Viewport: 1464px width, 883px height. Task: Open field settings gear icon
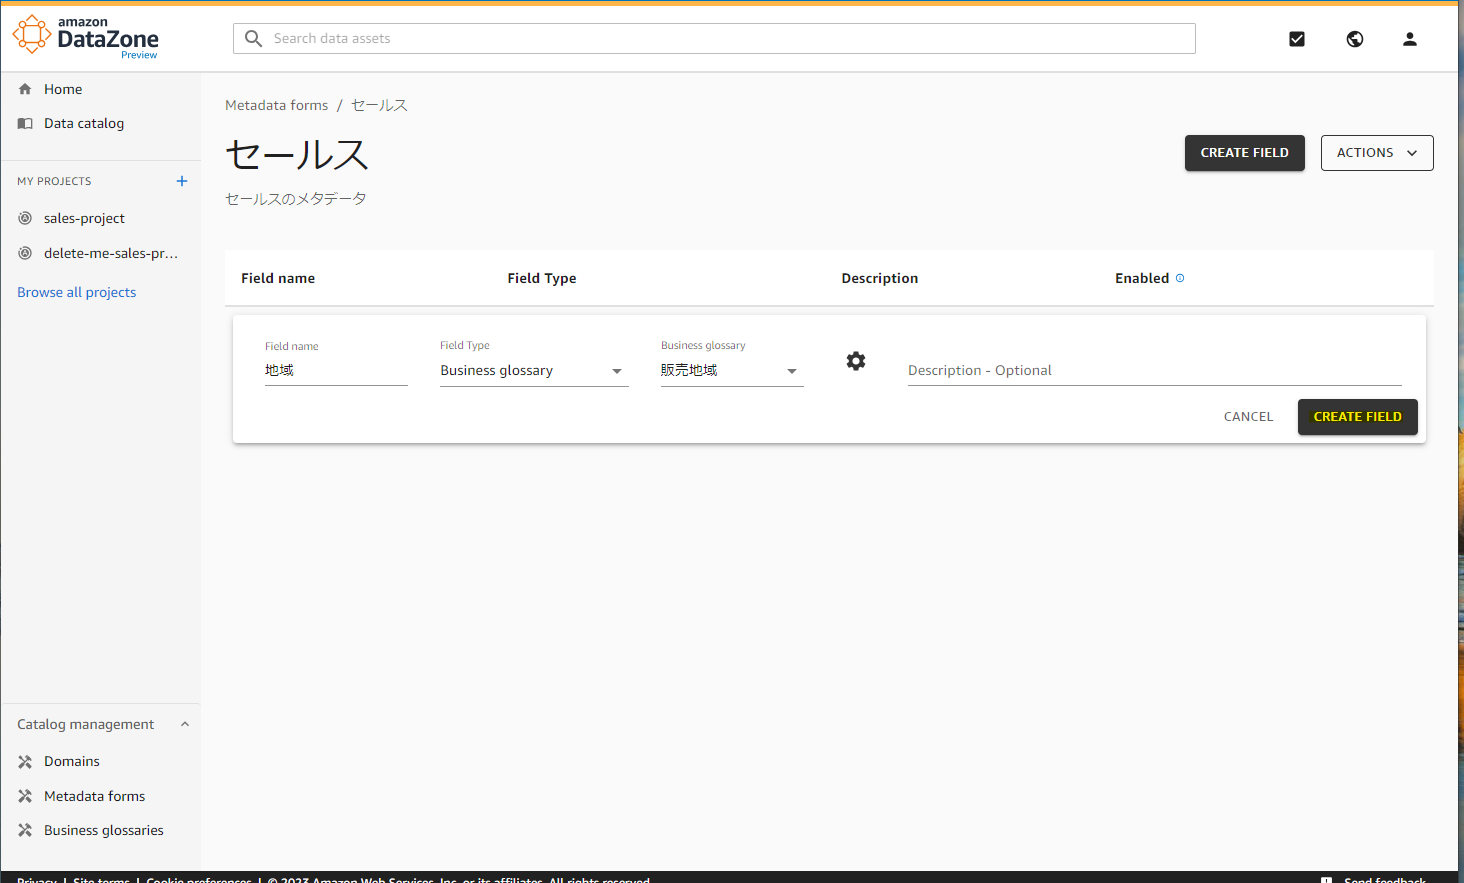point(856,361)
